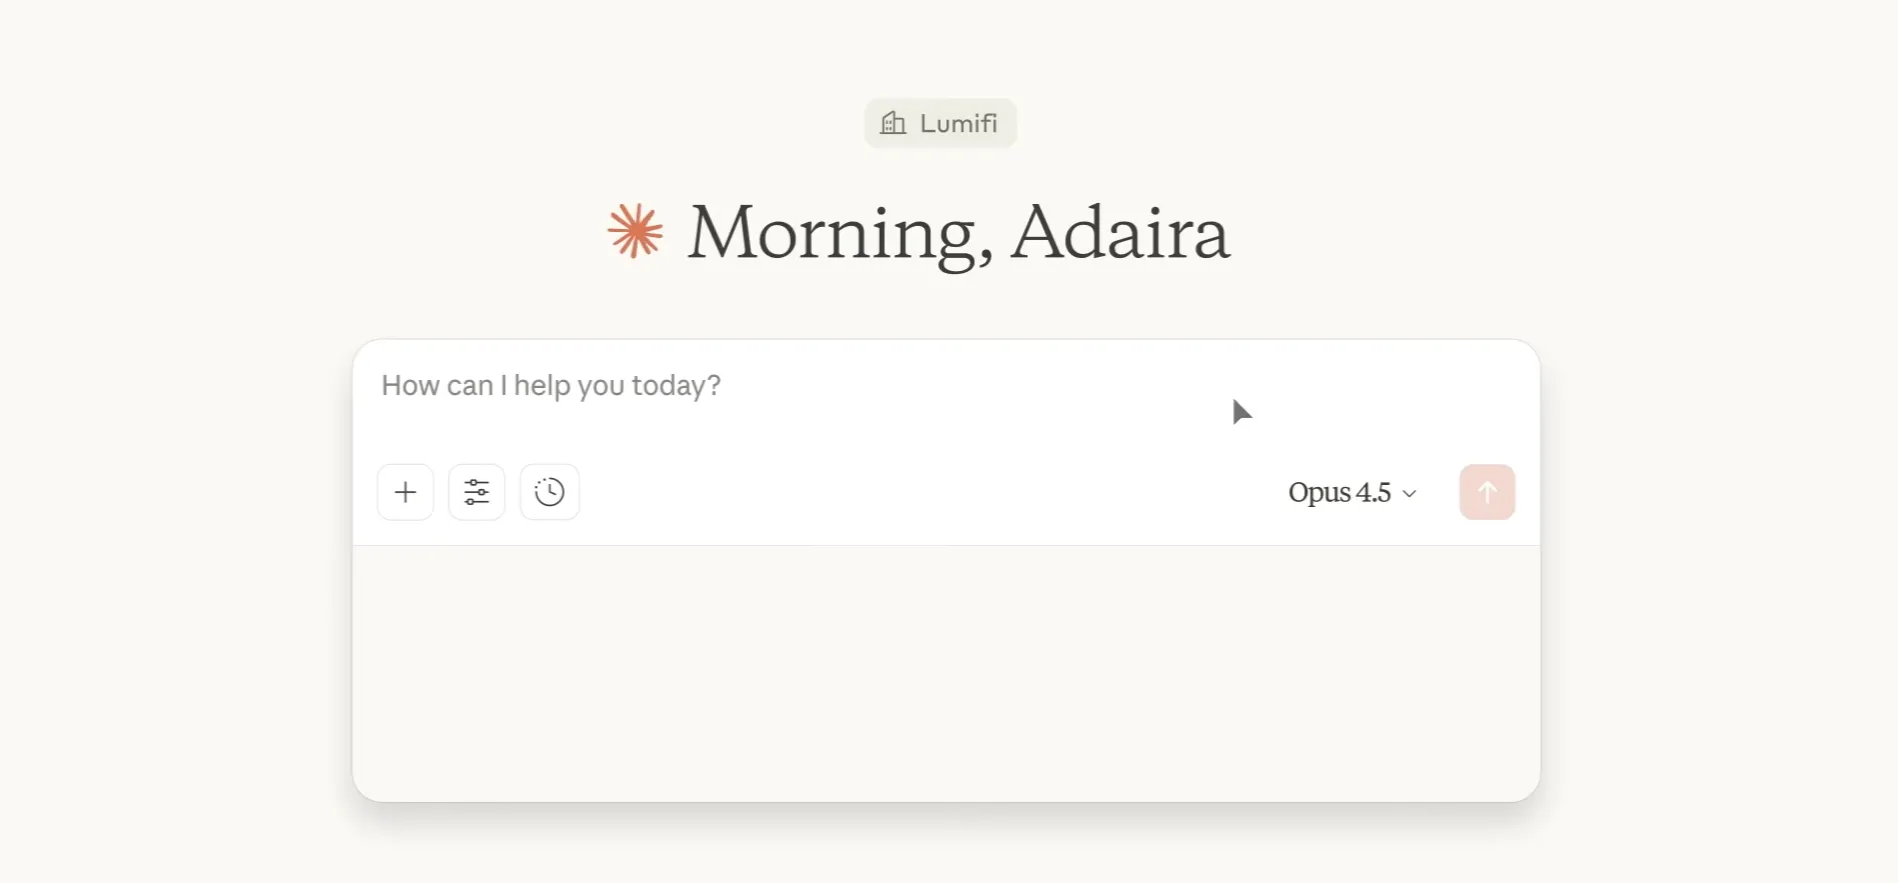Viewport: 1898px width, 883px height.
Task: Click the "Morning, Adaira" greeting heading
Action: pyautogui.click(x=958, y=232)
